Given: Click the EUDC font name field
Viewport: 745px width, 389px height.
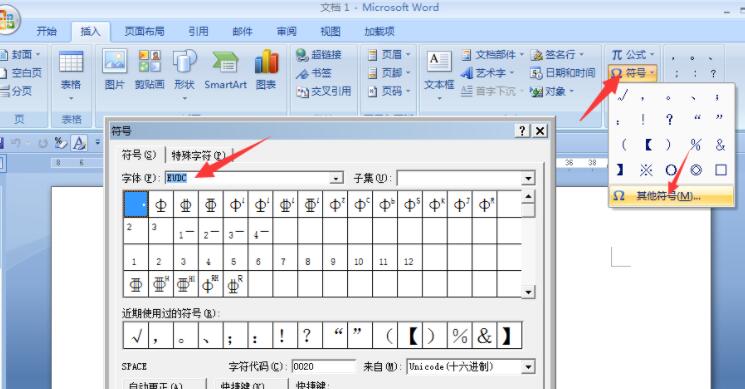Looking at the screenshot, I should pos(248,178).
